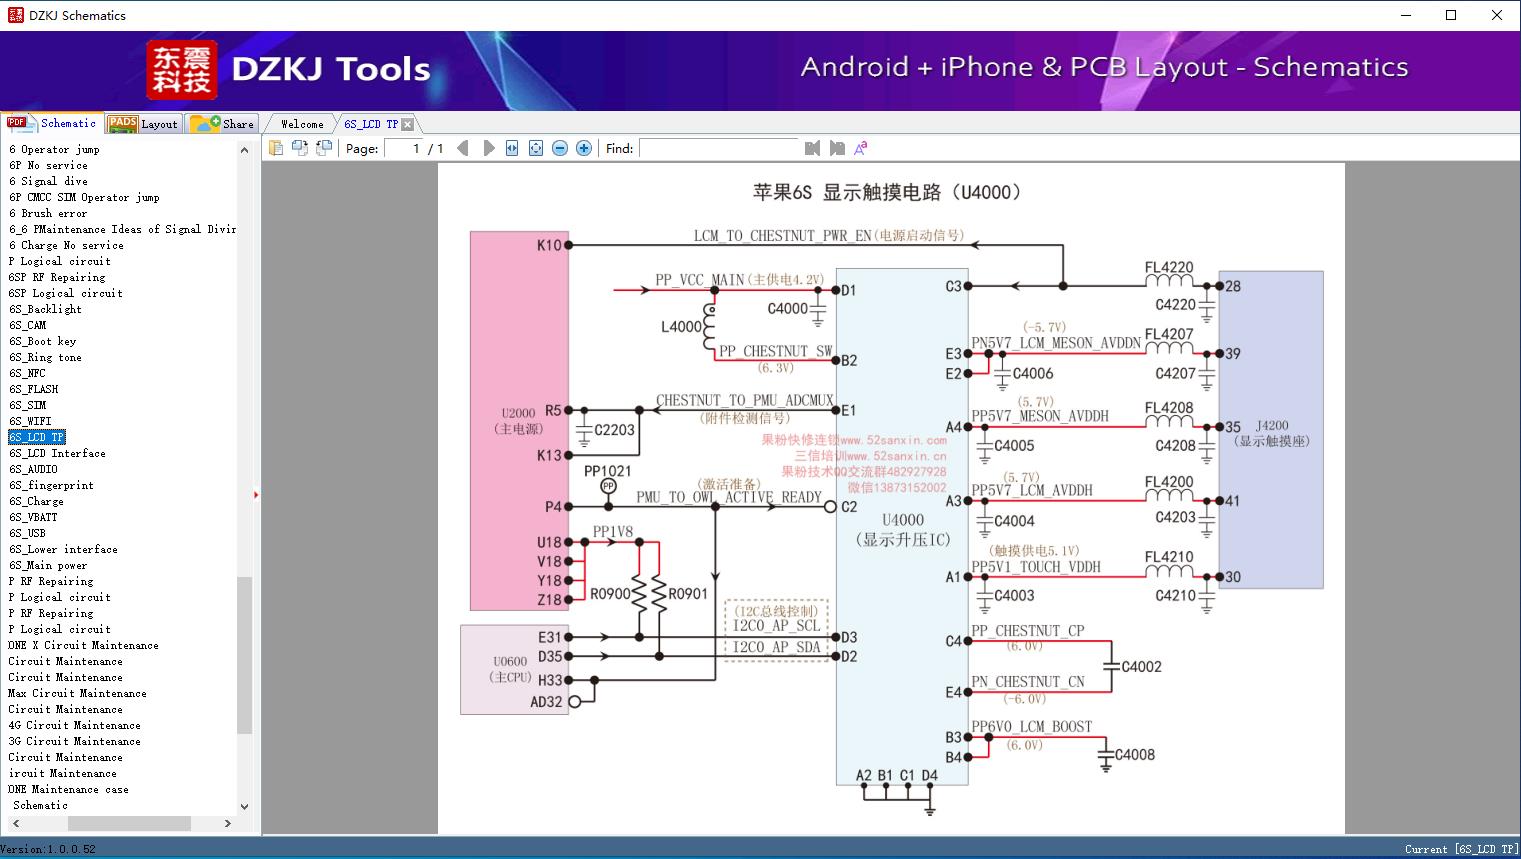Open the 6S_Backlight schematic
This screenshot has height=859, width=1521.
(45, 309)
